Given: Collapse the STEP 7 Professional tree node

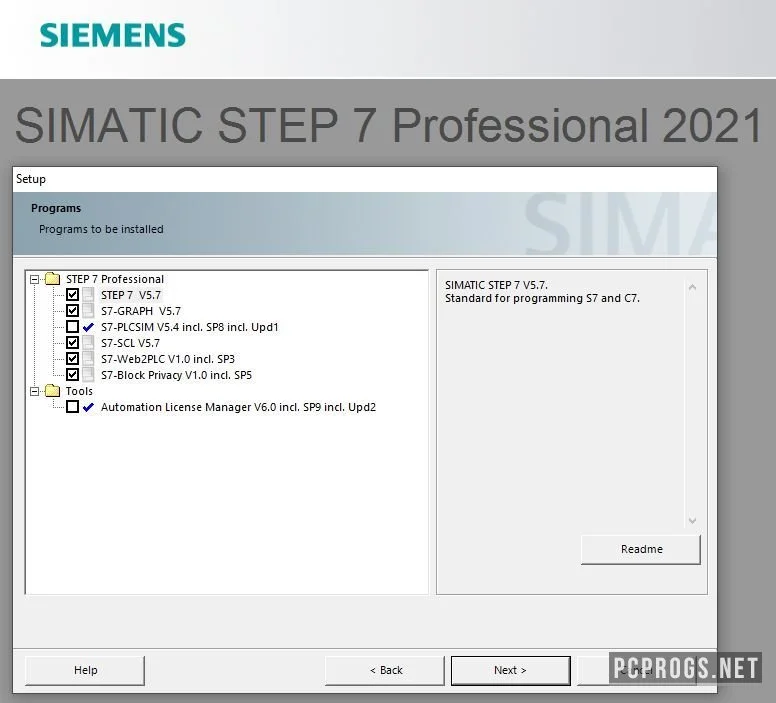Looking at the screenshot, I should click(x=34, y=279).
